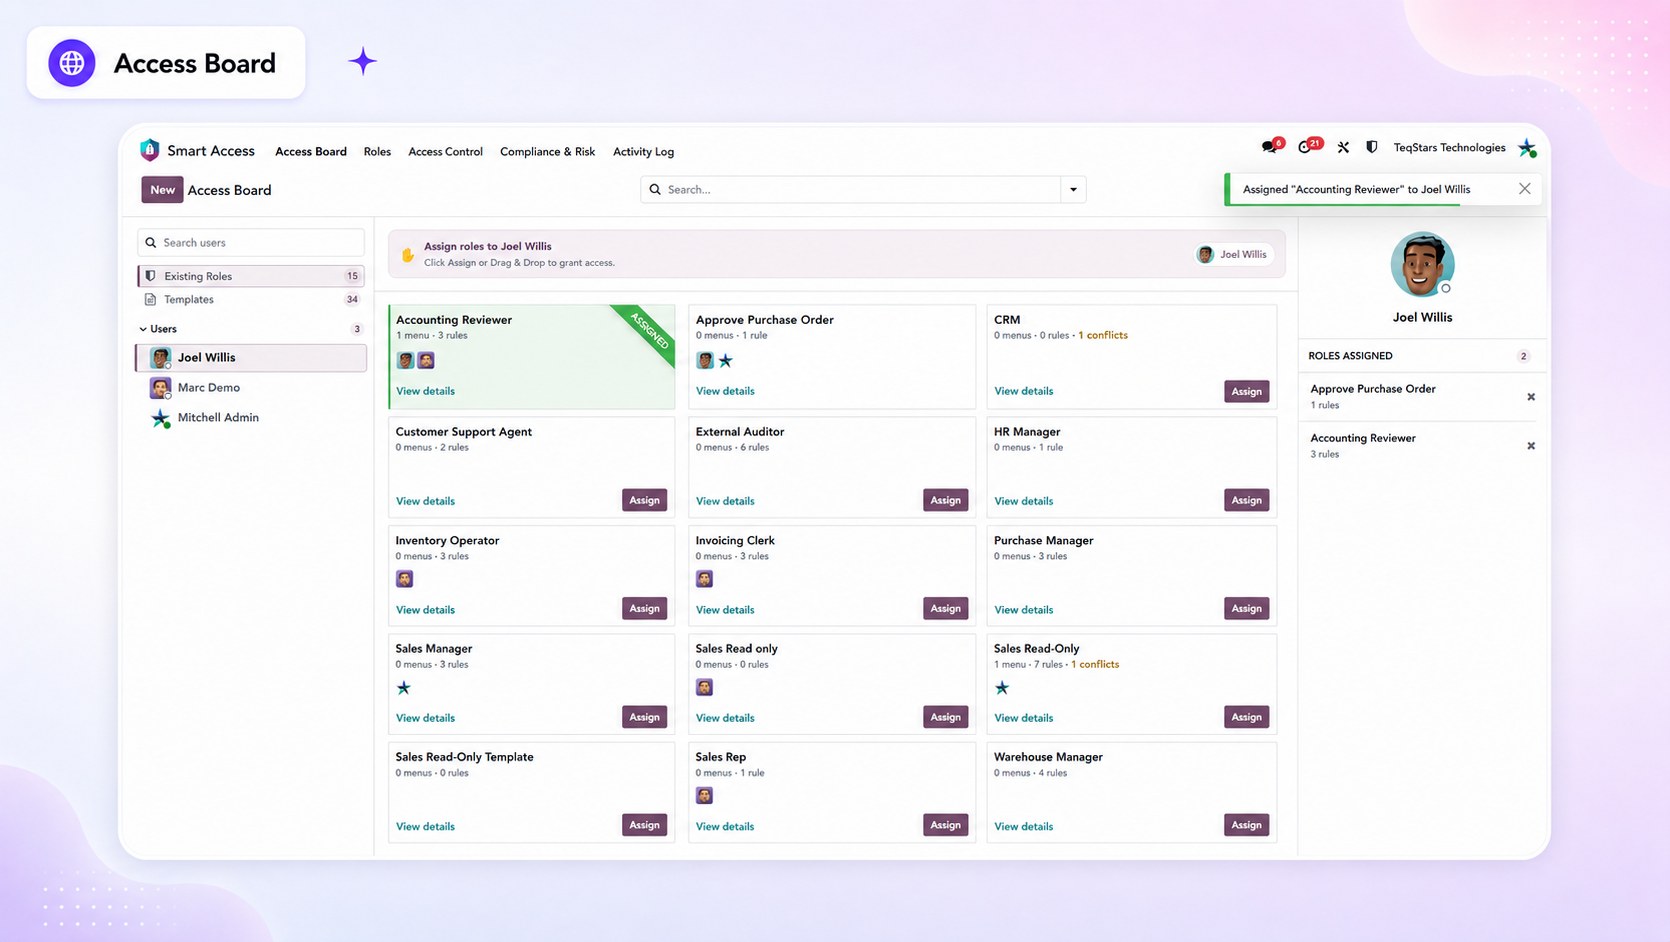This screenshot has height=942, width=1670.
Task: Assign the Purchase Manager role
Action: pyautogui.click(x=1246, y=608)
